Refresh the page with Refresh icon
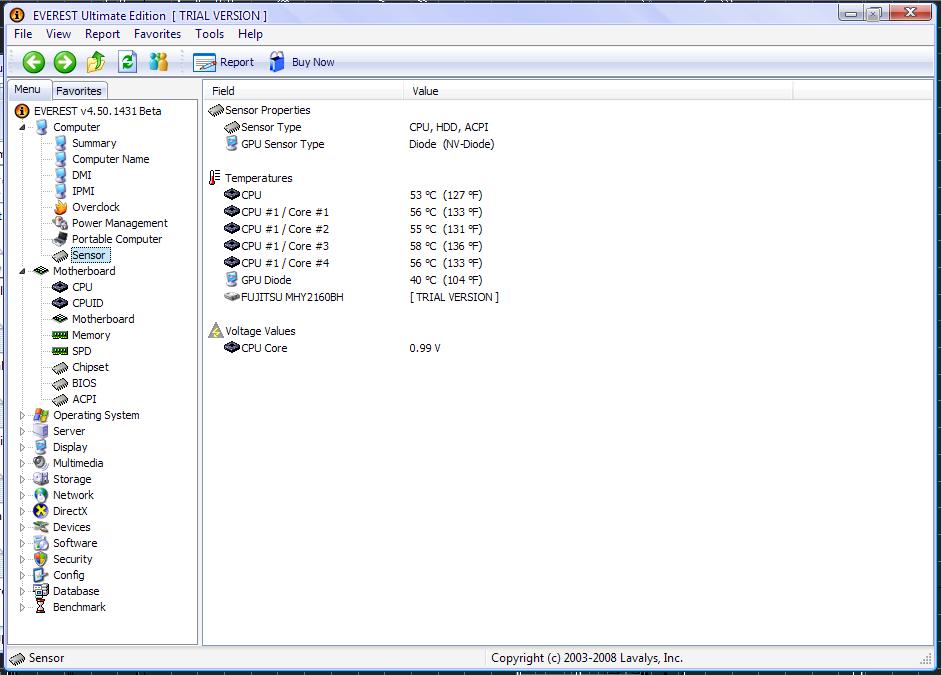The width and height of the screenshot is (941, 675). pos(127,62)
